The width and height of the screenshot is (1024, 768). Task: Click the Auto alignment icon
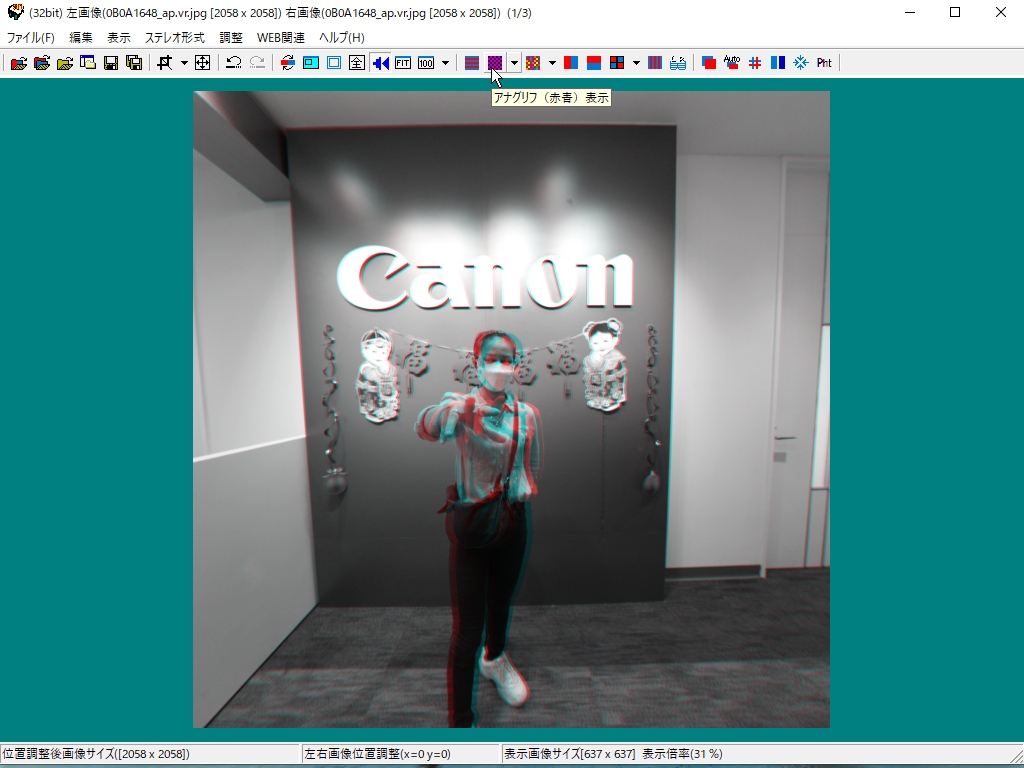coord(731,63)
